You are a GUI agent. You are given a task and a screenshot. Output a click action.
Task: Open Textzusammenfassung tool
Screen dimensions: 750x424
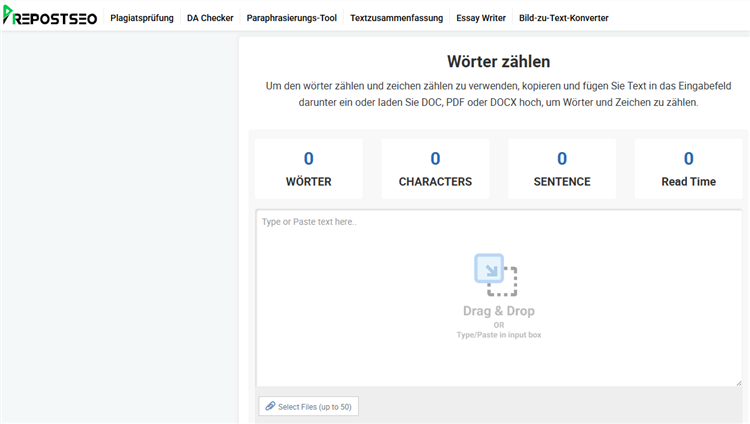pyautogui.click(x=397, y=18)
